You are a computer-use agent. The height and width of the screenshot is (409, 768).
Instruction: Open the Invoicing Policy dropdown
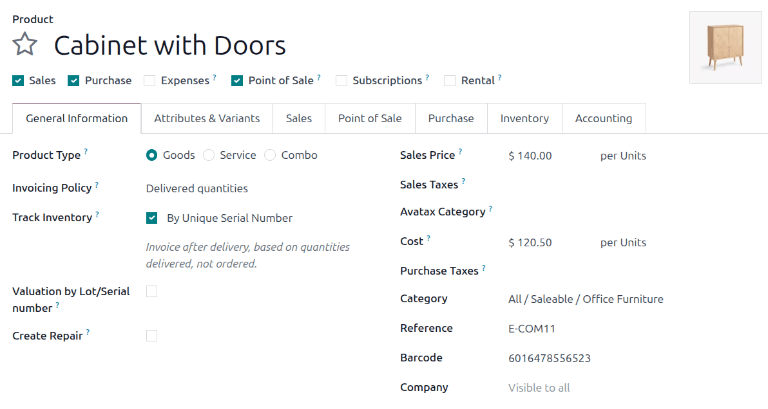click(x=197, y=187)
